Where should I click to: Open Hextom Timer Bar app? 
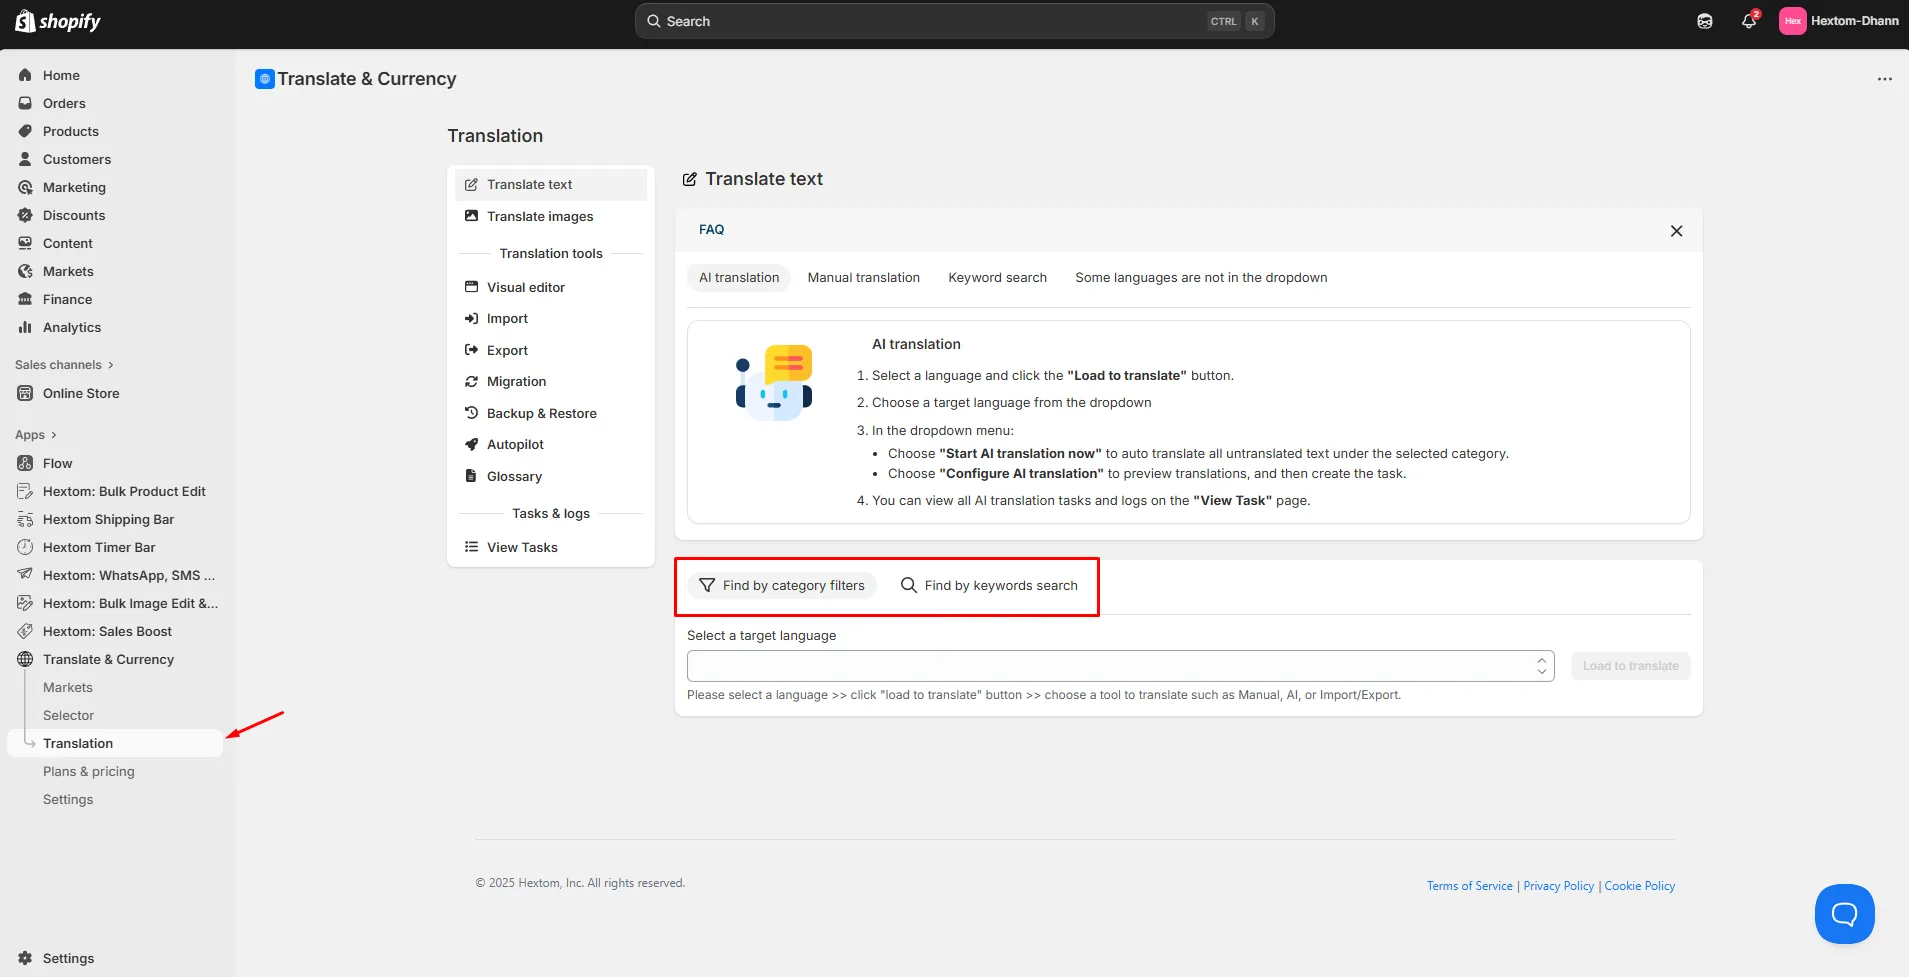point(99,547)
